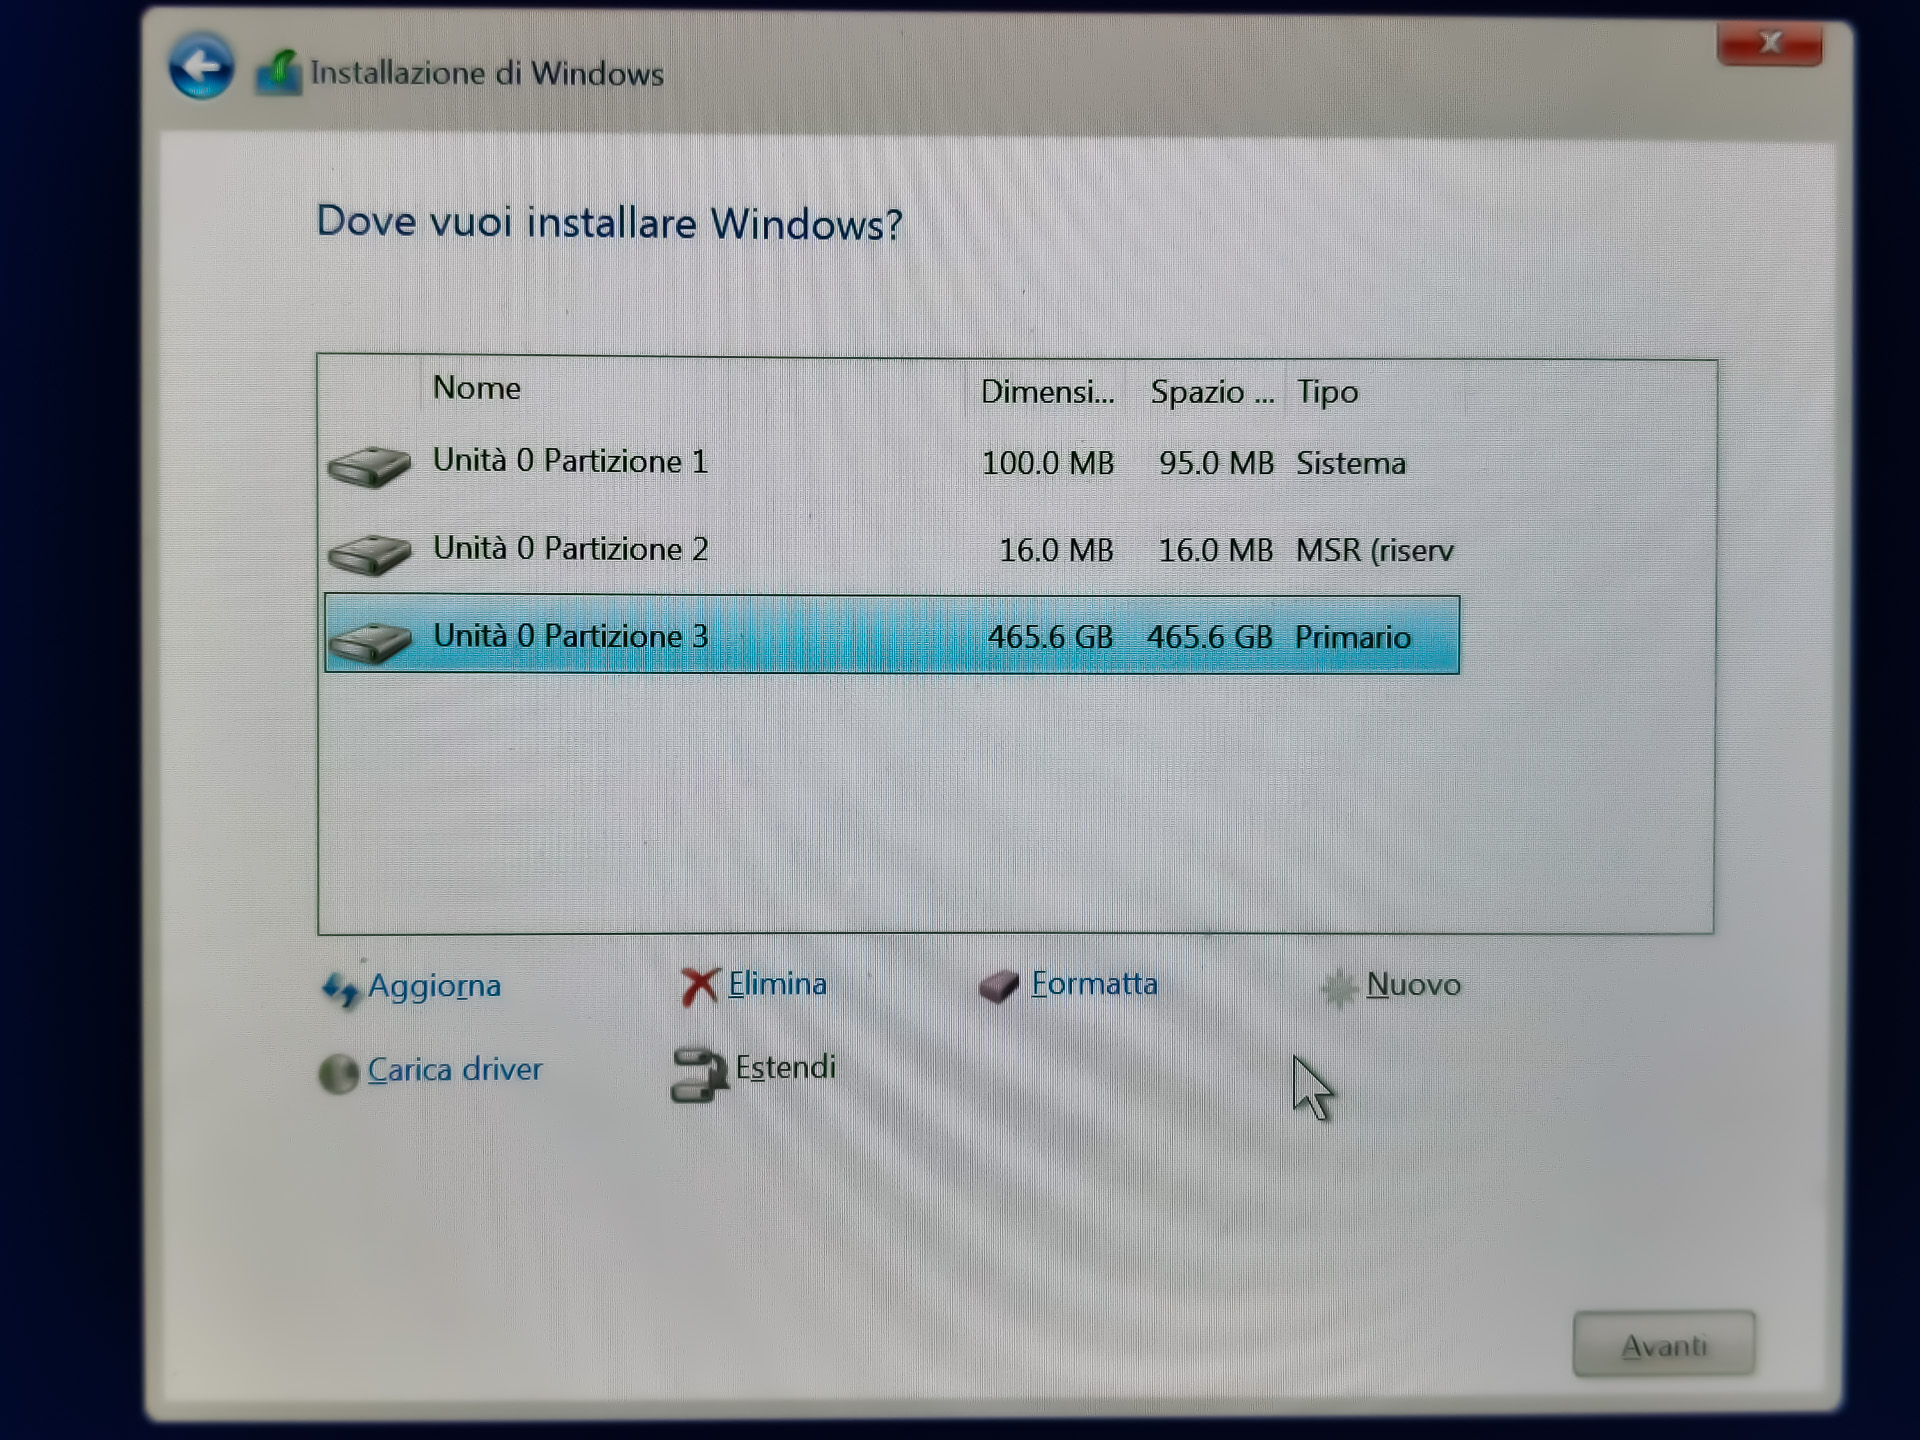
Task: Click the Sistema type cell
Action: 1351,463
